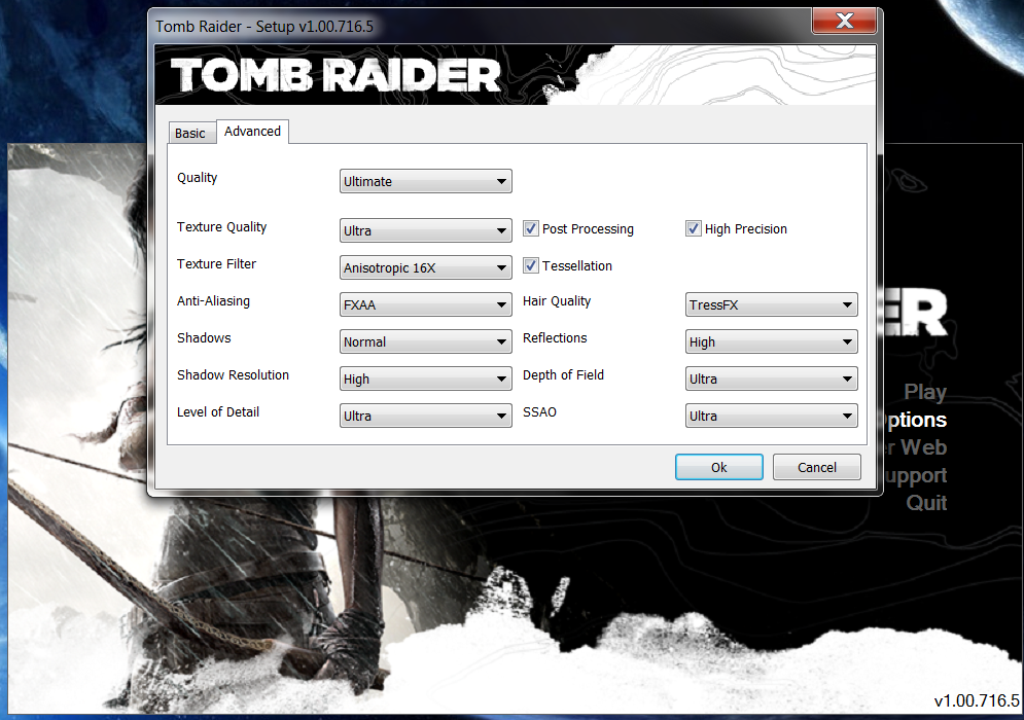
Task: Click the Anti-Aliasing label
Action: click(x=213, y=301)
